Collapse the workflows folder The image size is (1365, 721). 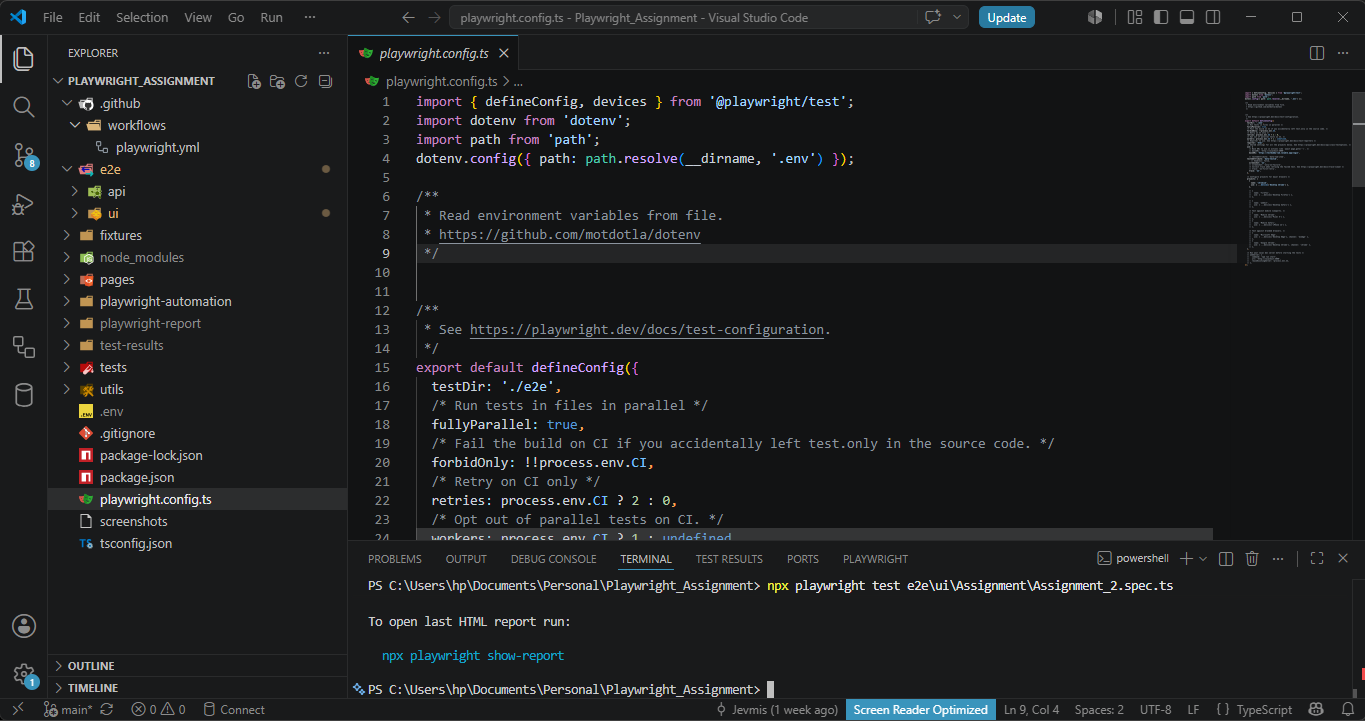[x=137, y=125]
